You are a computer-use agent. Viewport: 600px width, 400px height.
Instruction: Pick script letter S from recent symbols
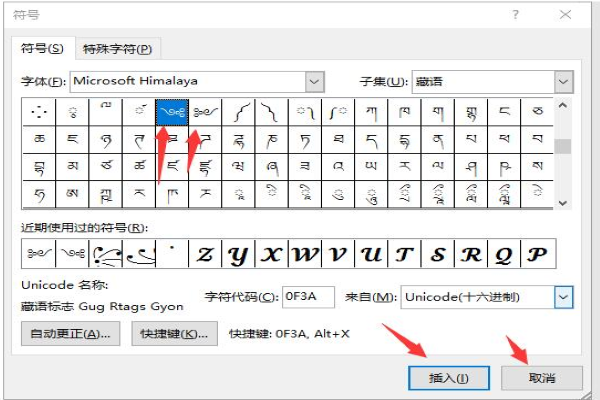pyautogui.click(x=438, y=254)
